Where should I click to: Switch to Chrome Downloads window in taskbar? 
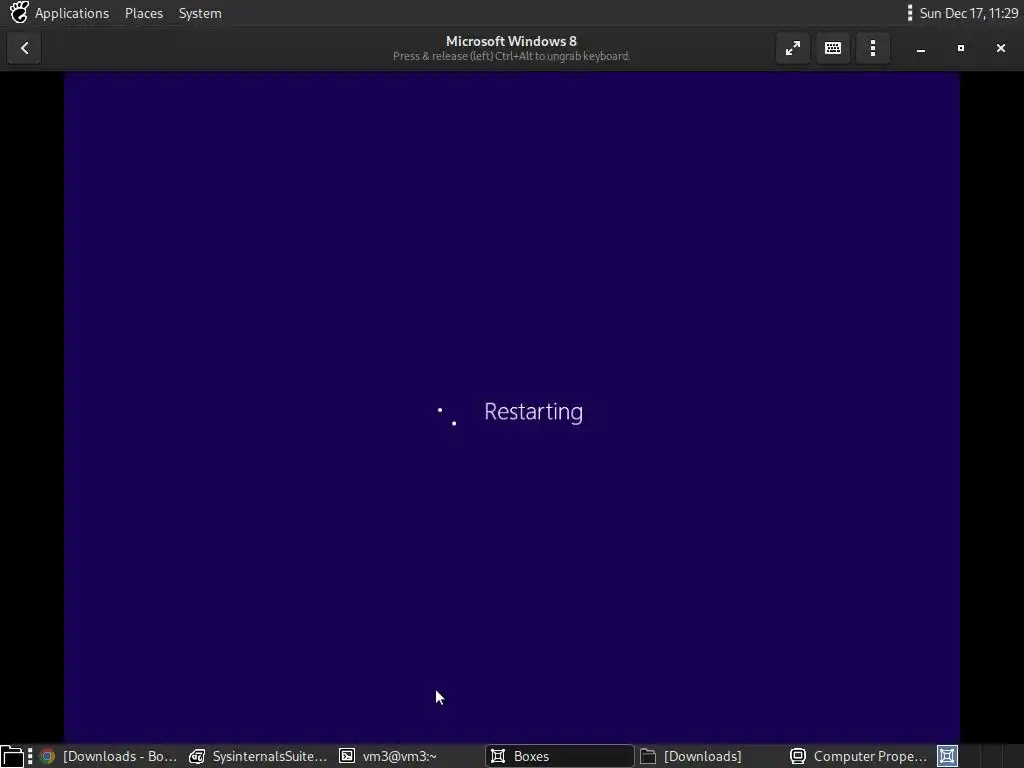(108, 756)
